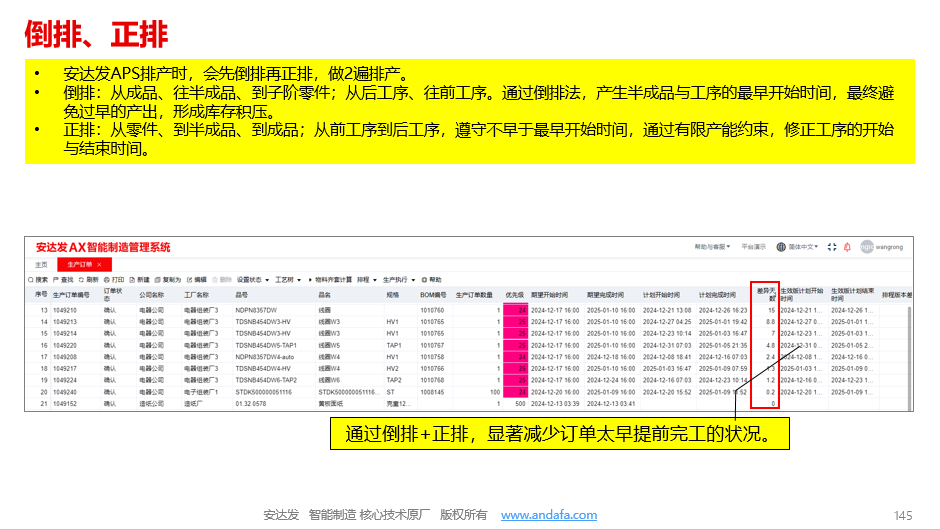Open the 排程 dropdown menu
Viewport: 940px width, 530px height.
tap(367, 280)
